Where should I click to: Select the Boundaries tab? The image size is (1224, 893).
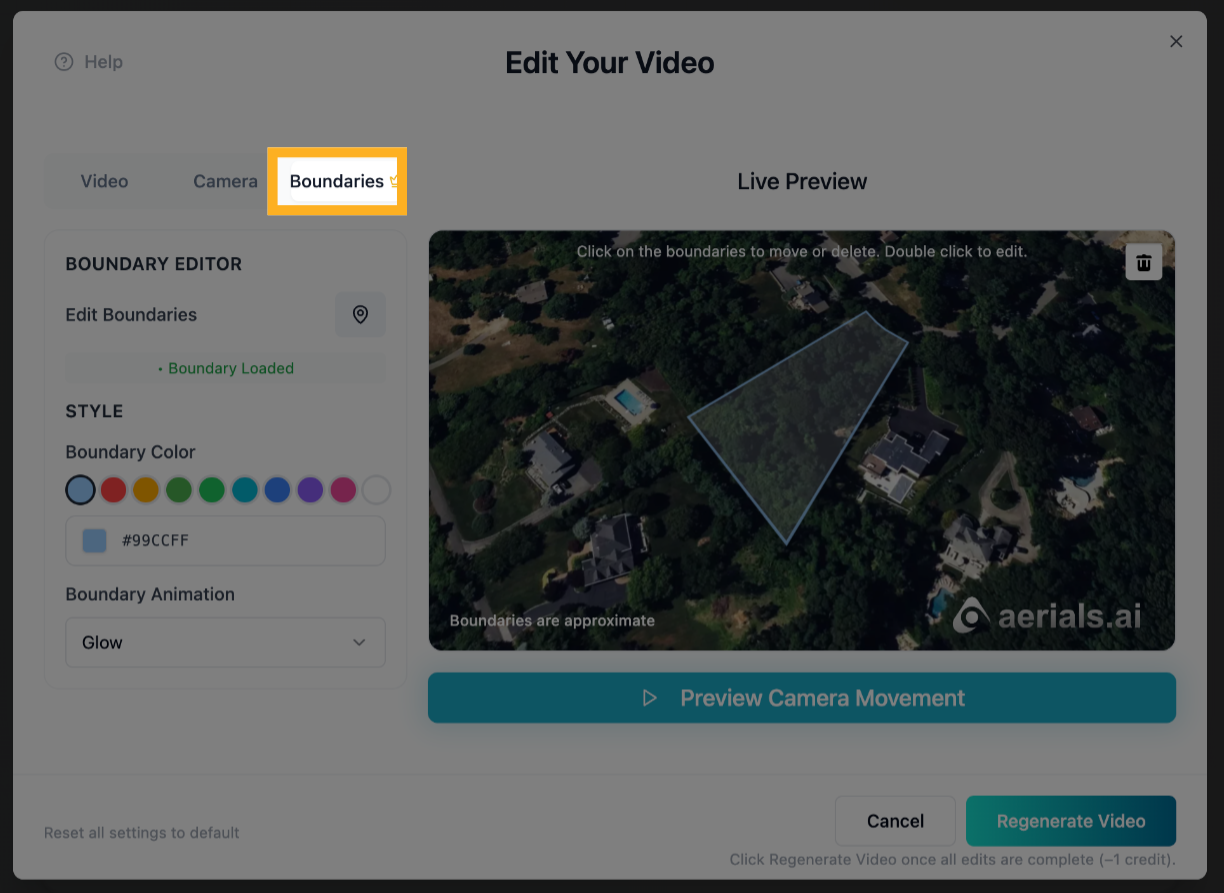pos(337,181)
